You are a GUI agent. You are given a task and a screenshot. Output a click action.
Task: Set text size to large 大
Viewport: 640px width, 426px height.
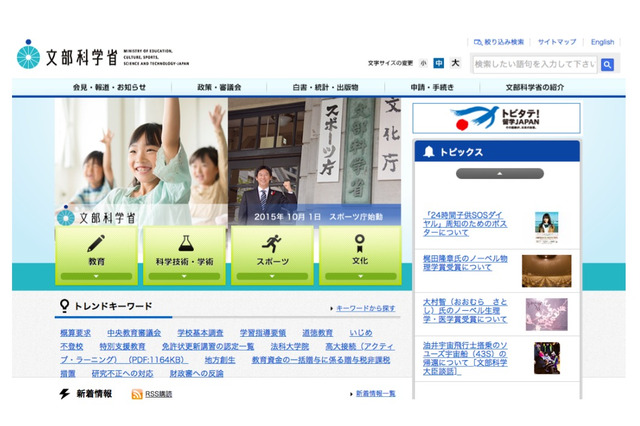click(455, 63)
